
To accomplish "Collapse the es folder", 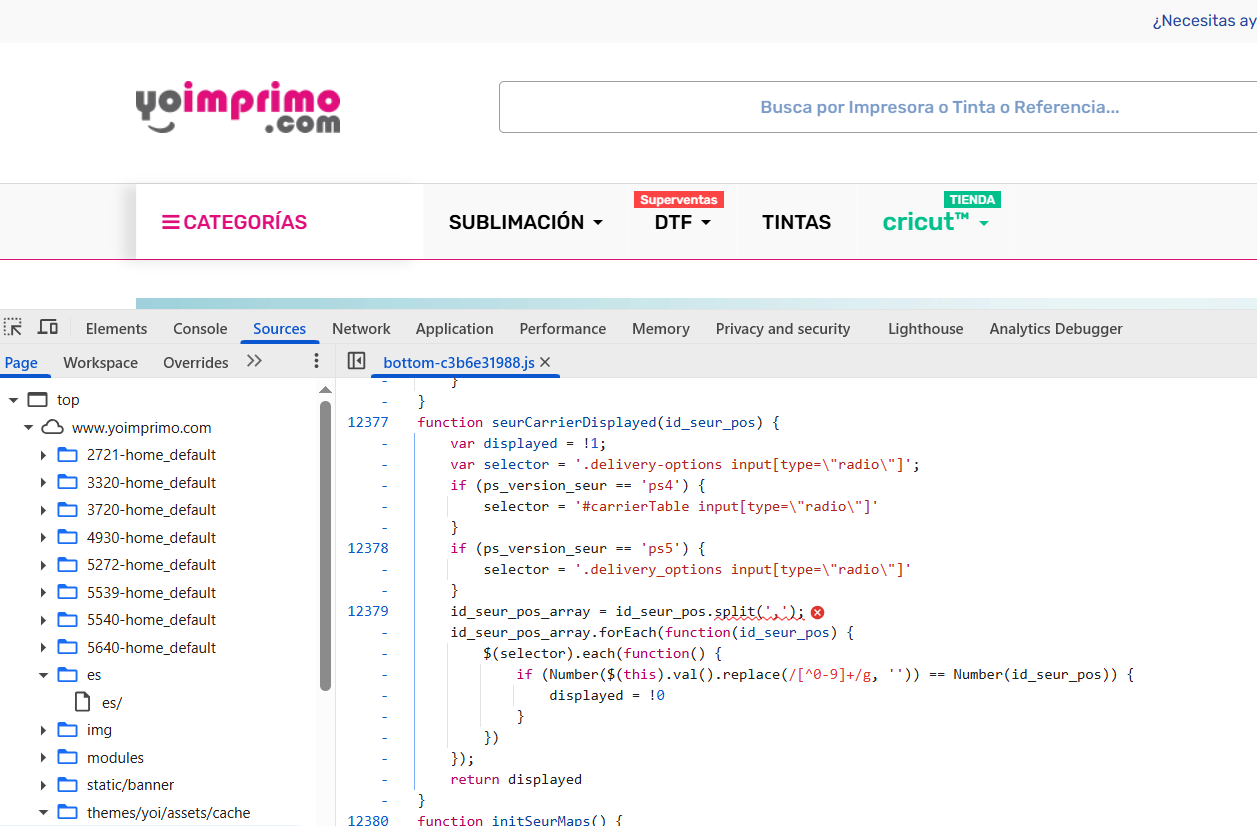I will coord(43,675).
